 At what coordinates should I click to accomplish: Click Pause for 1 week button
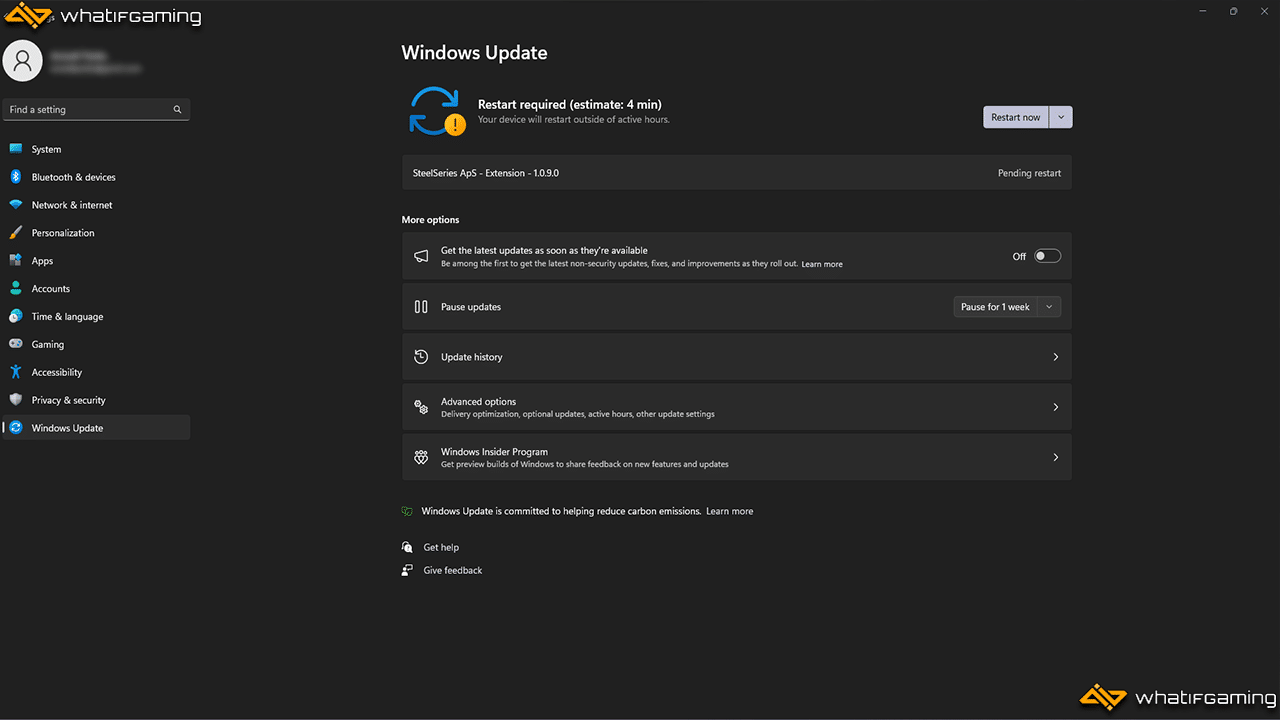click(995, 307)
